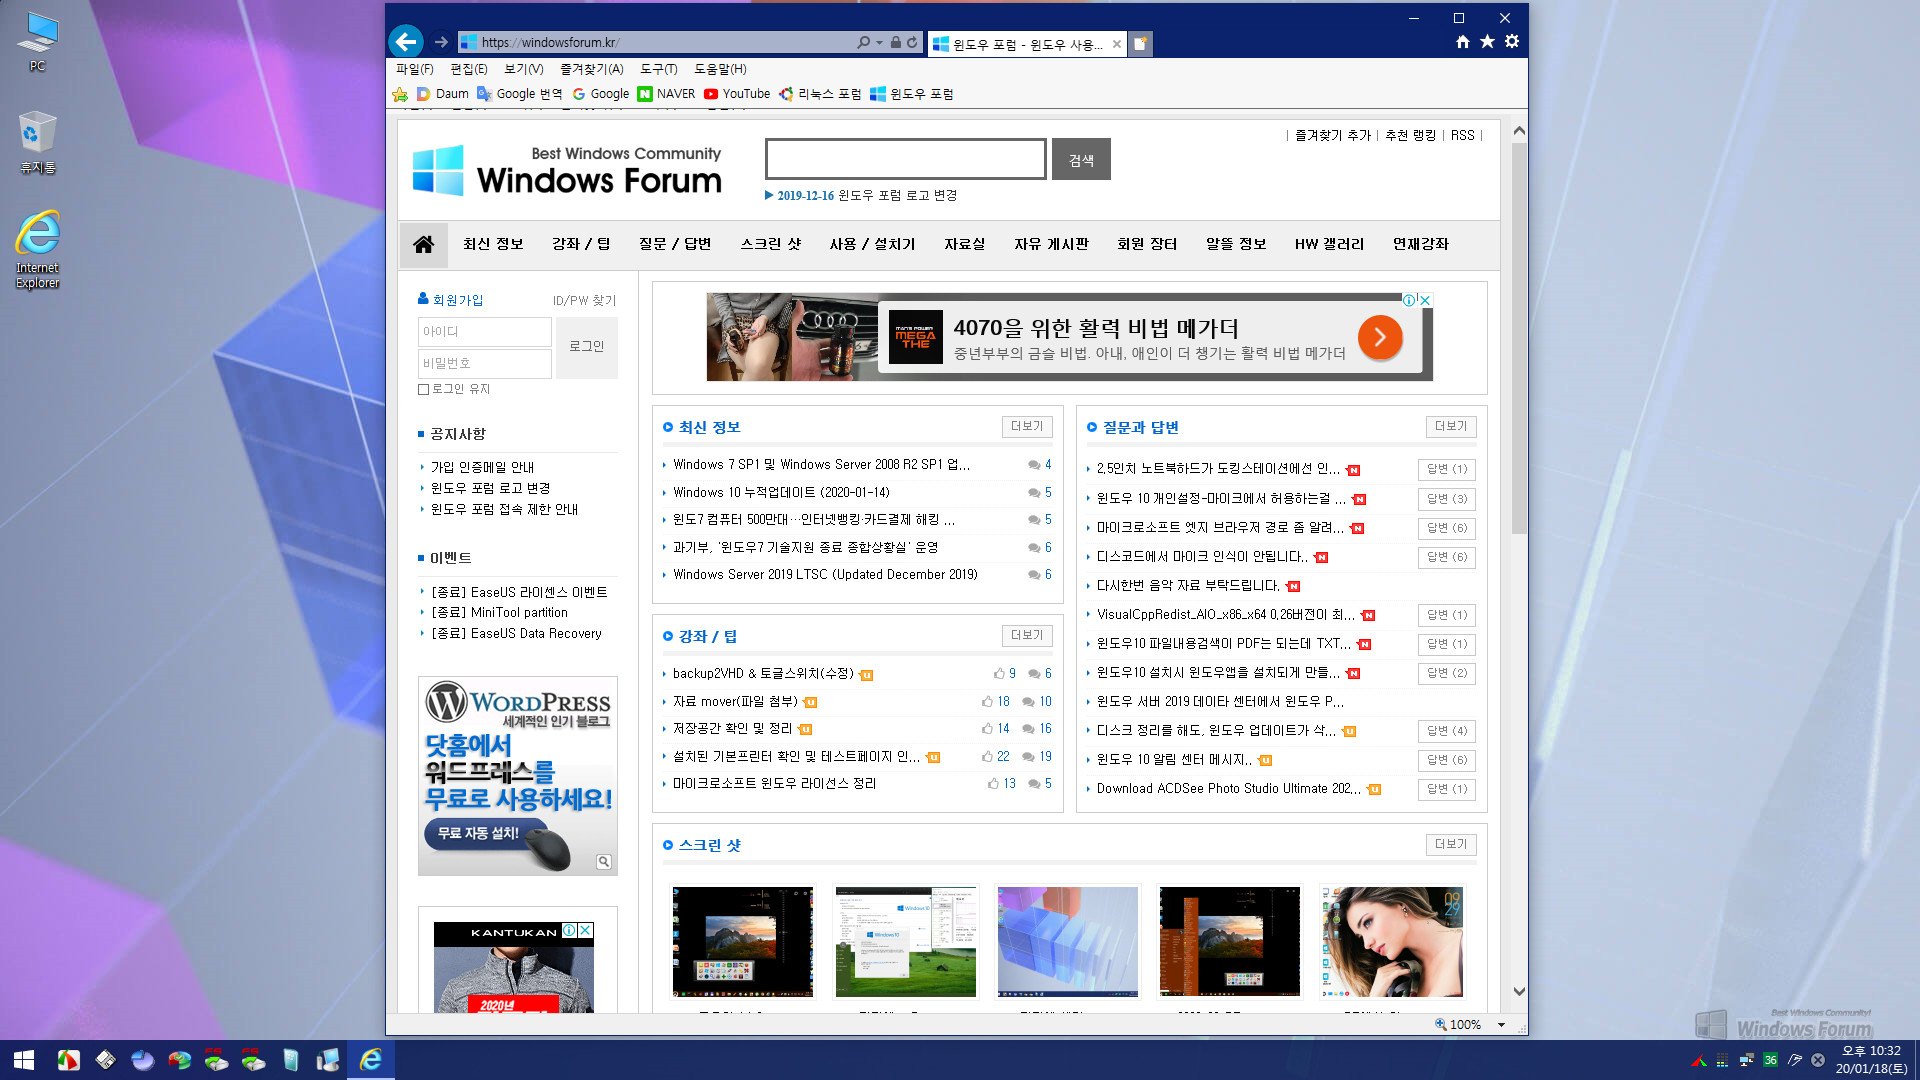Open PC desktop icon
1920x1080 pixels.
click(x=38, y=42)
